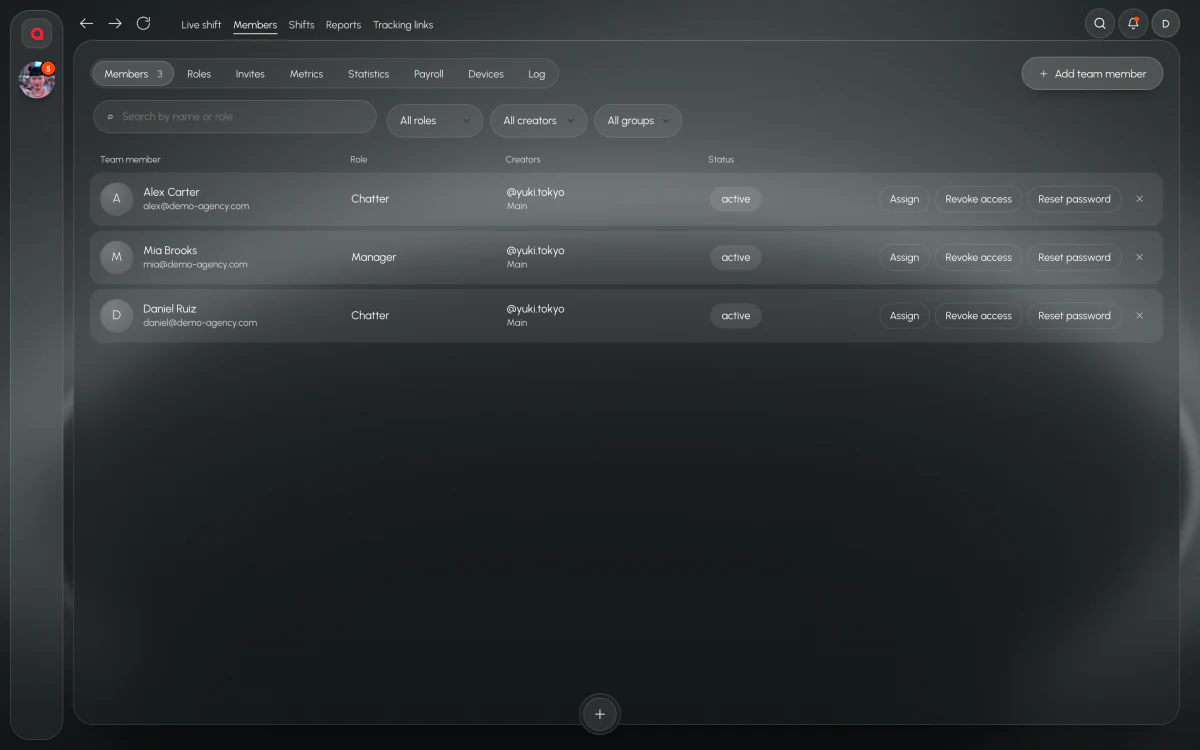The height and width of the screenshot is (750, 1200).
Task: Focus the Search by name or role field
Action: [x=235, y=117]
